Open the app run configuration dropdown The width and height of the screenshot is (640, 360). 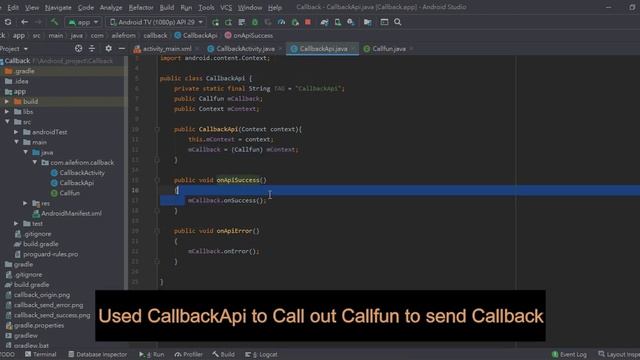[84, 22]
